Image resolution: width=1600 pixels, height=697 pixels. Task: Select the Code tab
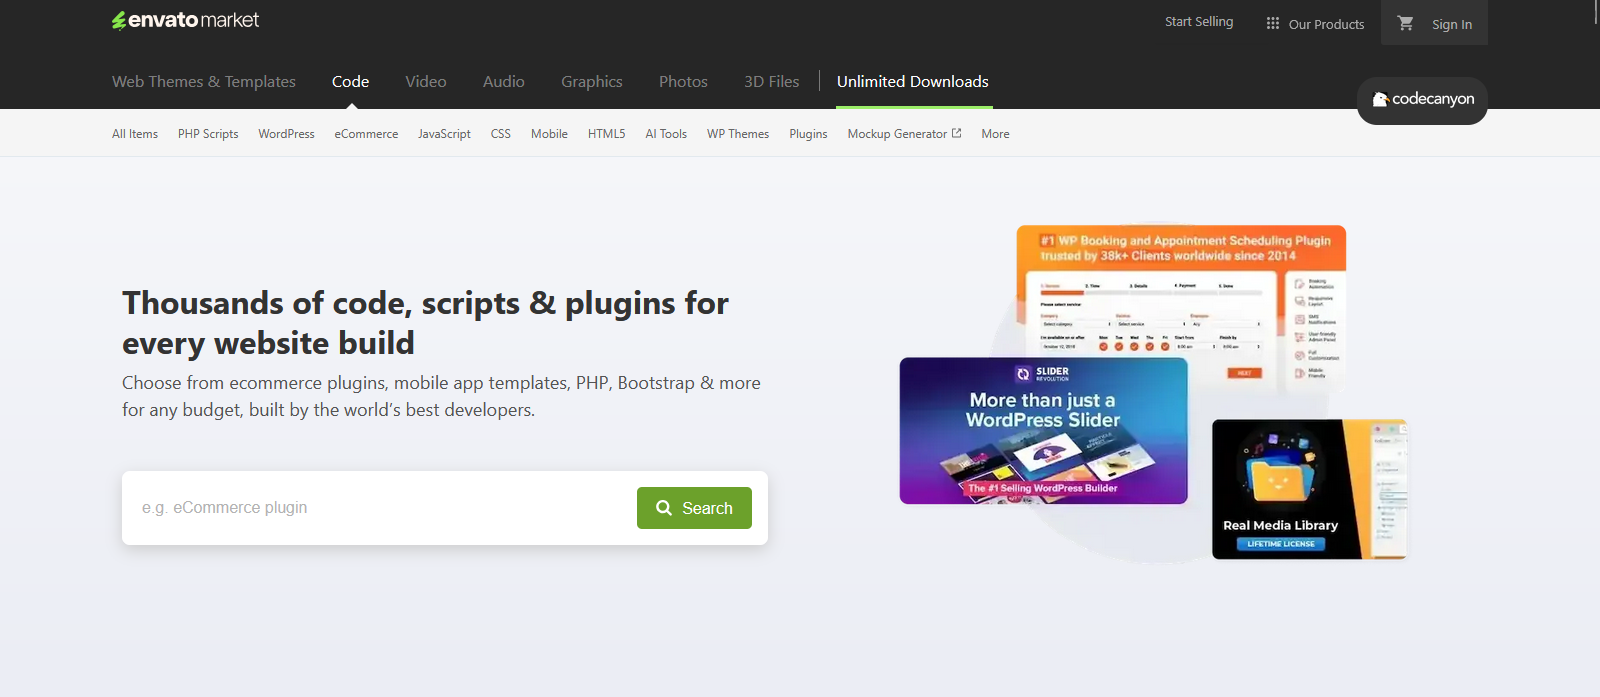(x=350, y=82)
